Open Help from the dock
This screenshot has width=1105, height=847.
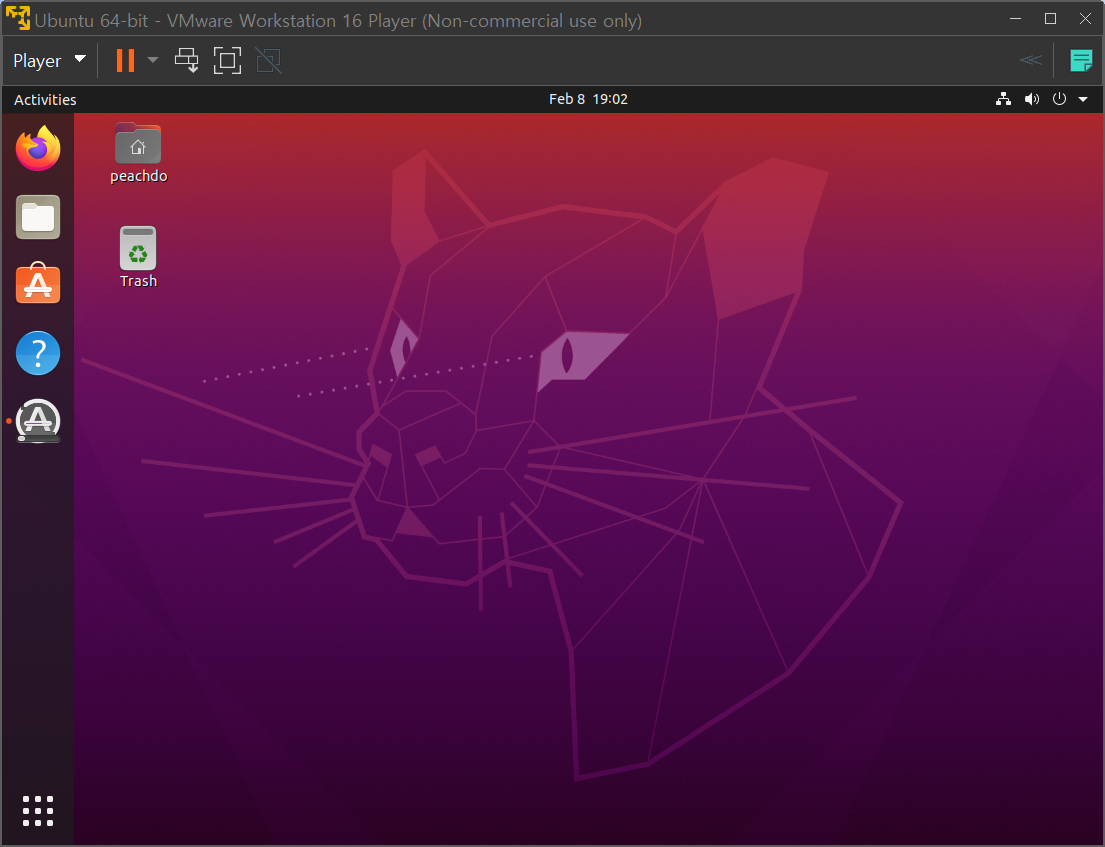(x=38, y=352)
